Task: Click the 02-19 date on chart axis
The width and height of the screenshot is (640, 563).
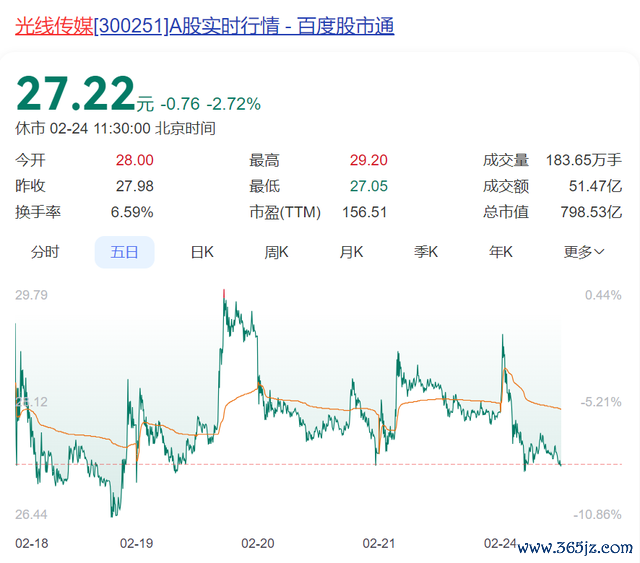Action: [136, 543]
